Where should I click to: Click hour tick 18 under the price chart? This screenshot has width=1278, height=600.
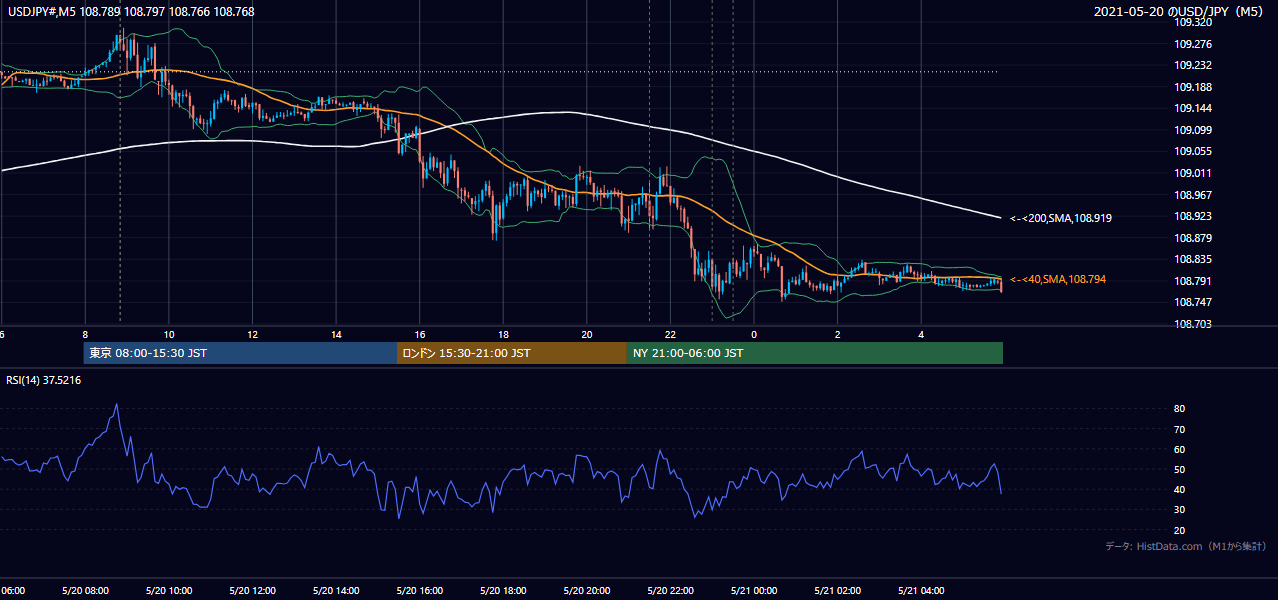click(503, 335)
